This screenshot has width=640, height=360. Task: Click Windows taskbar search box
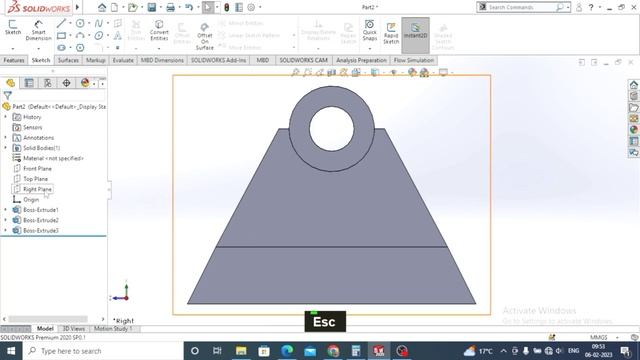pos(103,351)
